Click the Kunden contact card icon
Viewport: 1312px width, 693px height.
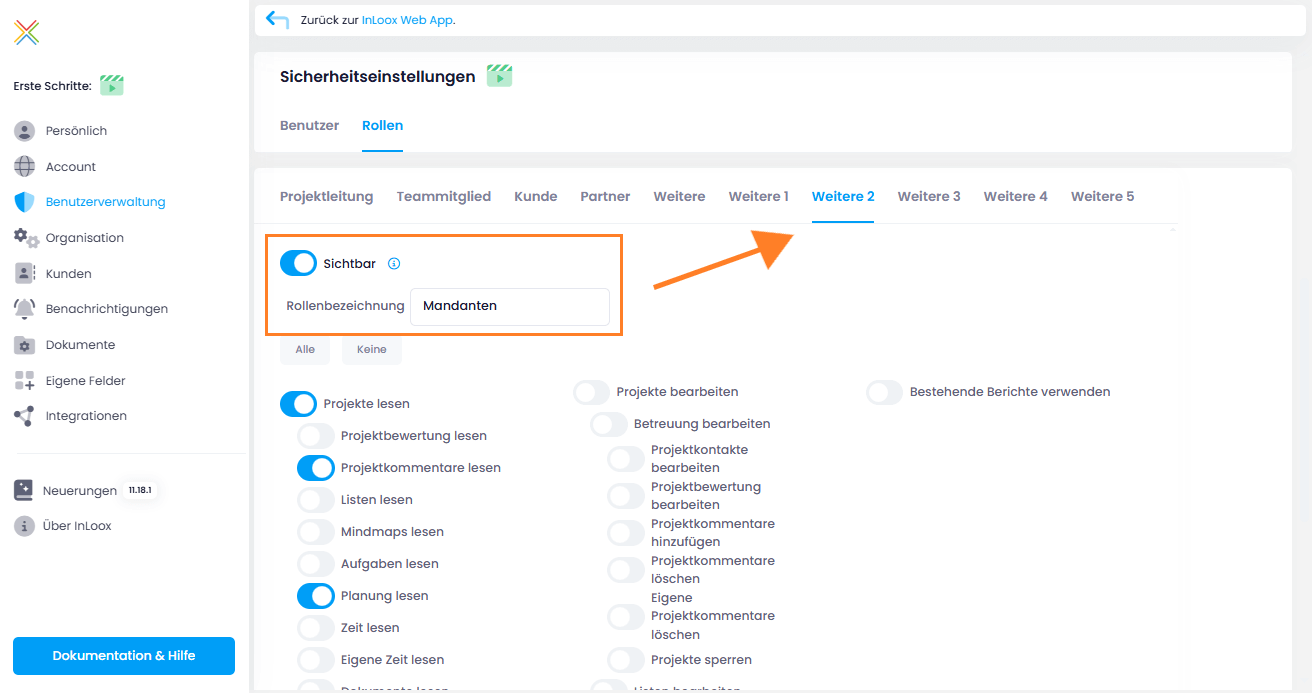25,273
